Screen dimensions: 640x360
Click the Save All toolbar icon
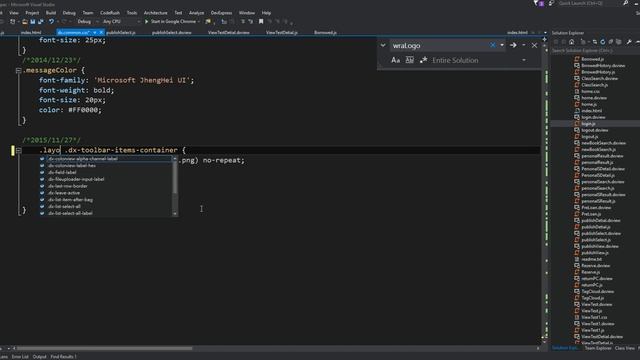[x=40, y=22]
